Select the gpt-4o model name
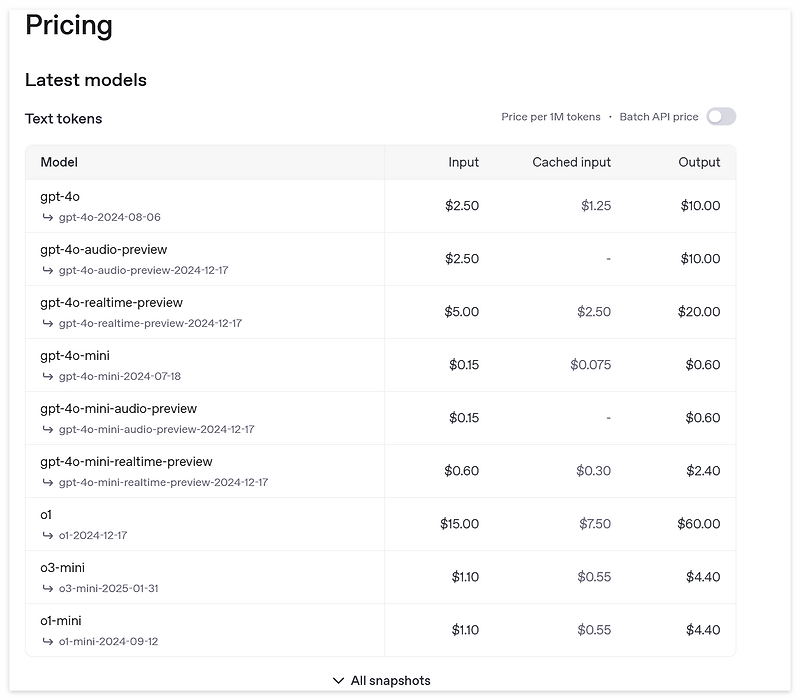The image size is (800, 700). click(x=60, y=197)
